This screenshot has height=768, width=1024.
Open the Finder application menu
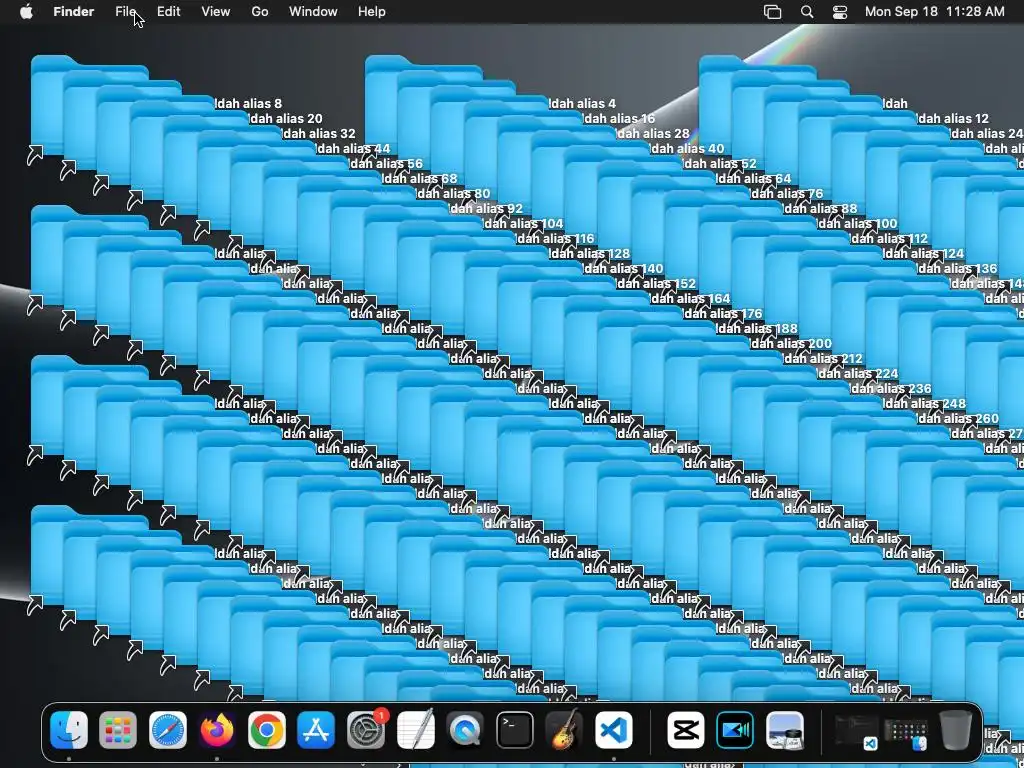(73, 12)
